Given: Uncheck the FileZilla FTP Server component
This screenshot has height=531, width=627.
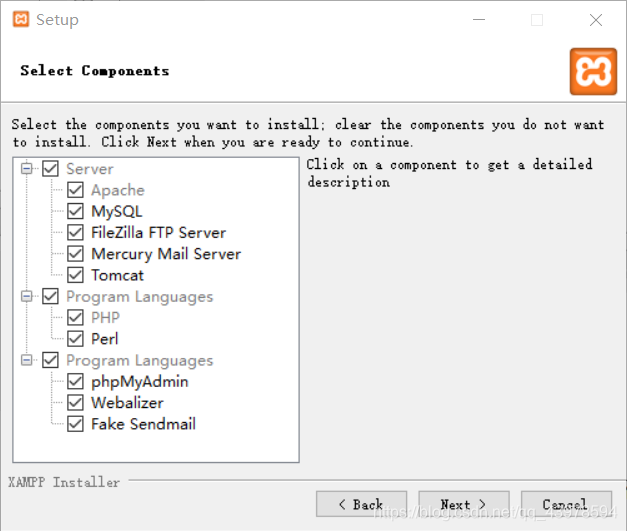Looking at the screenshot, I should click(x=75, y=232).
